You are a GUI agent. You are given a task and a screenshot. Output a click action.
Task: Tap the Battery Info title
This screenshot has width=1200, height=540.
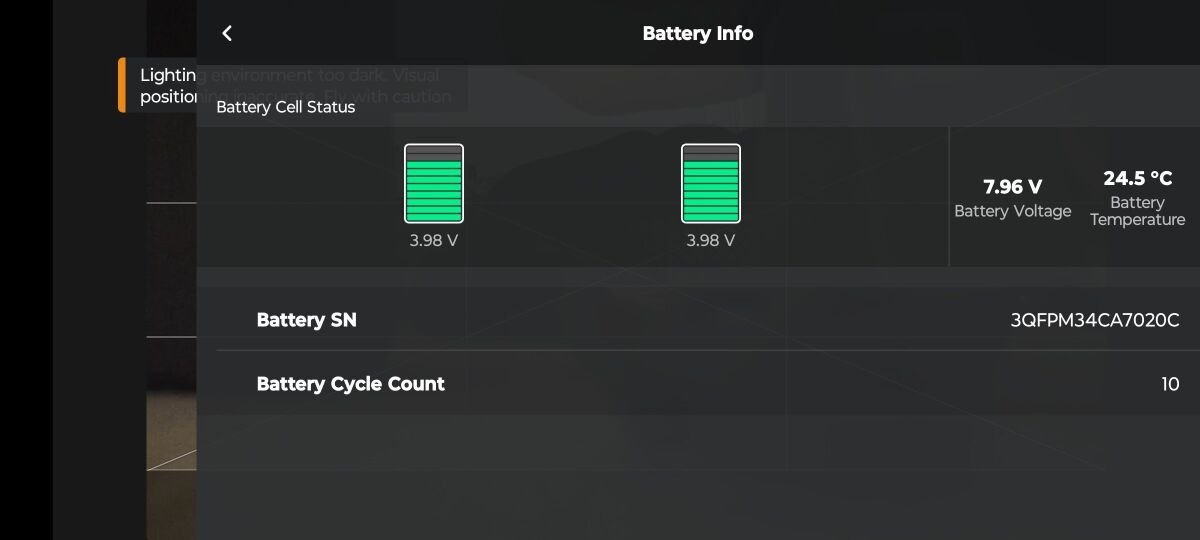(698, 33)
